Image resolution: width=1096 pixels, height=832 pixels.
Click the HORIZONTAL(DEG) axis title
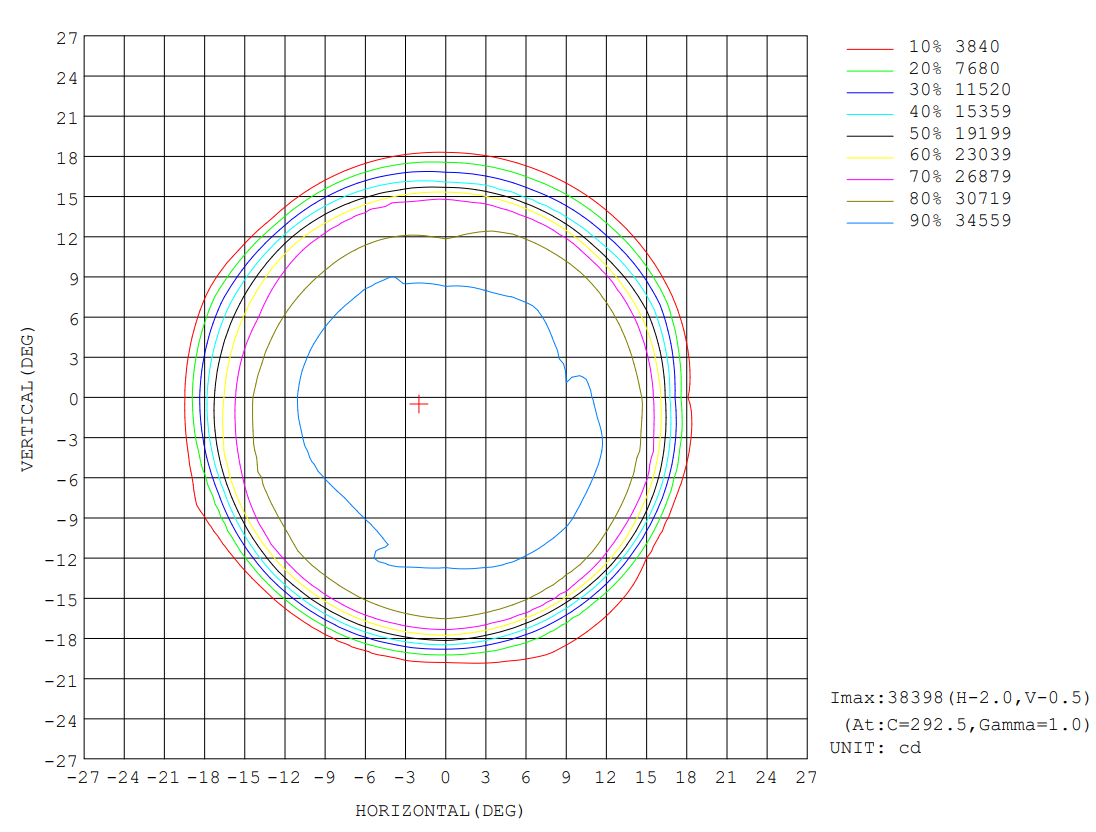439,811
